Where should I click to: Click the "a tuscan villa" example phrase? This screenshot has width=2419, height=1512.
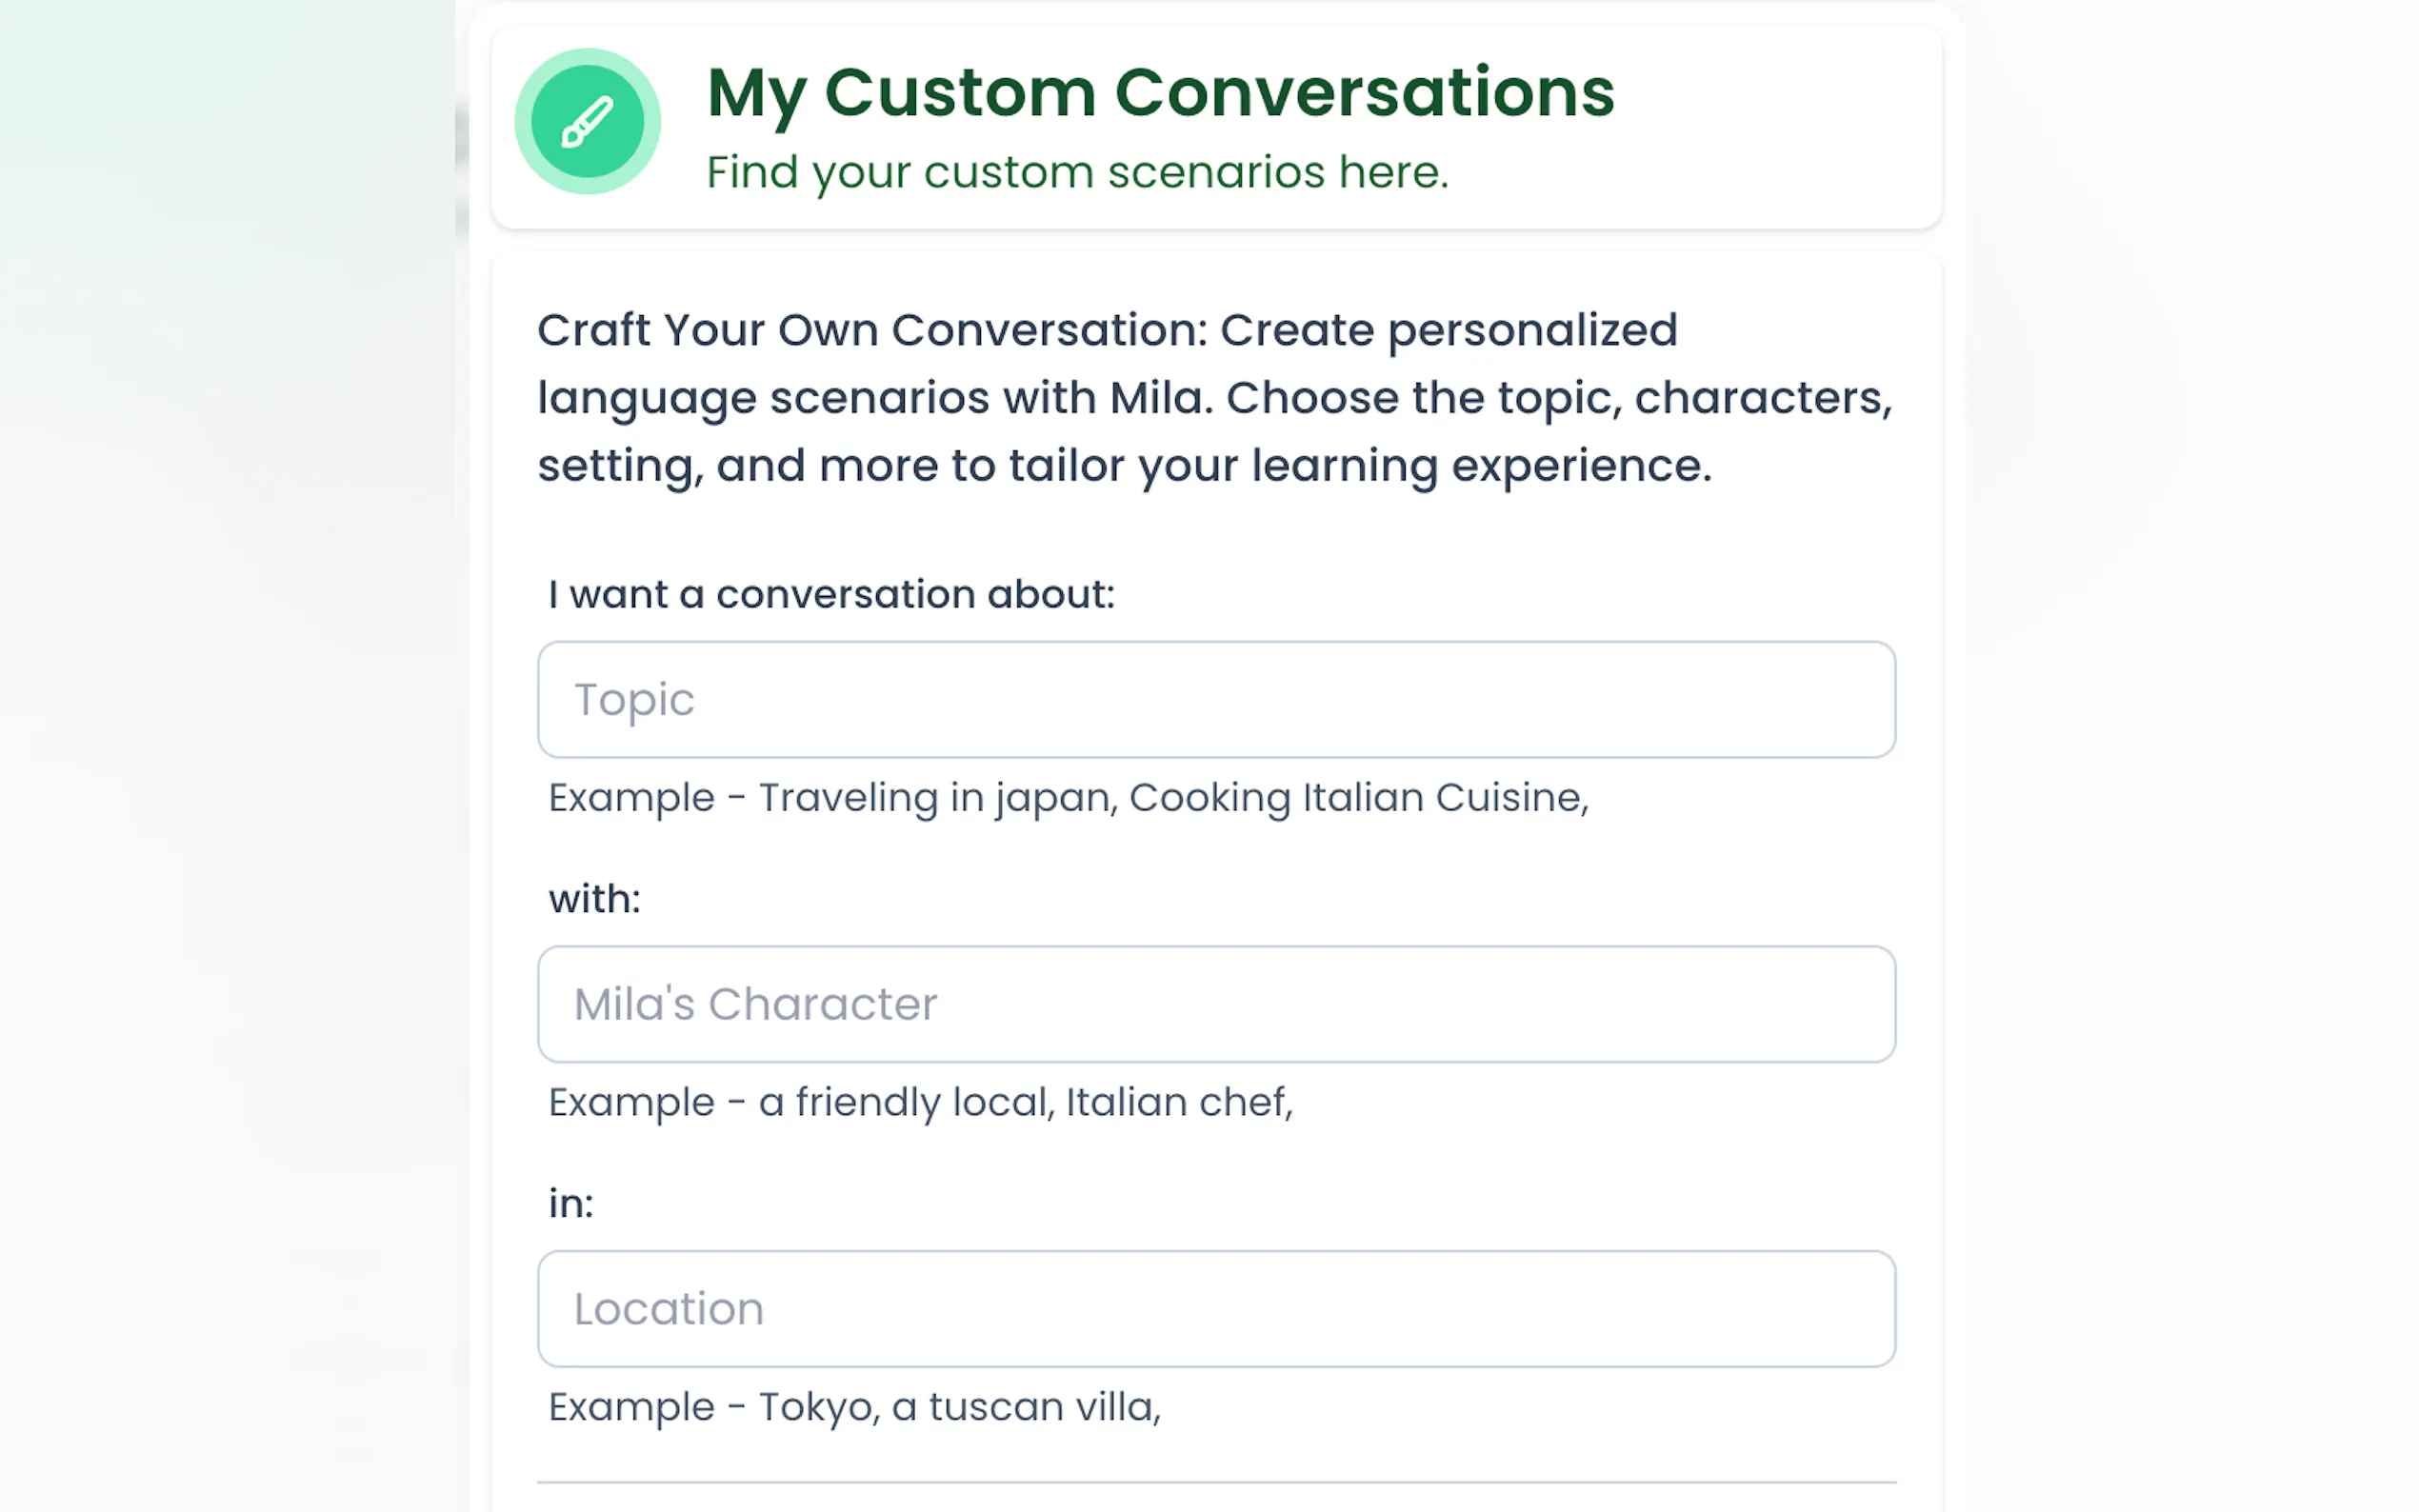click(1024, 1407)
